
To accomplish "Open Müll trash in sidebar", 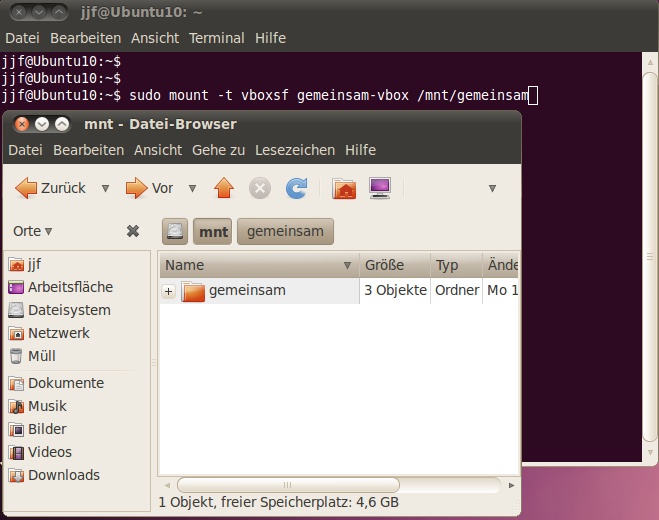I will (x=41, y=356).
